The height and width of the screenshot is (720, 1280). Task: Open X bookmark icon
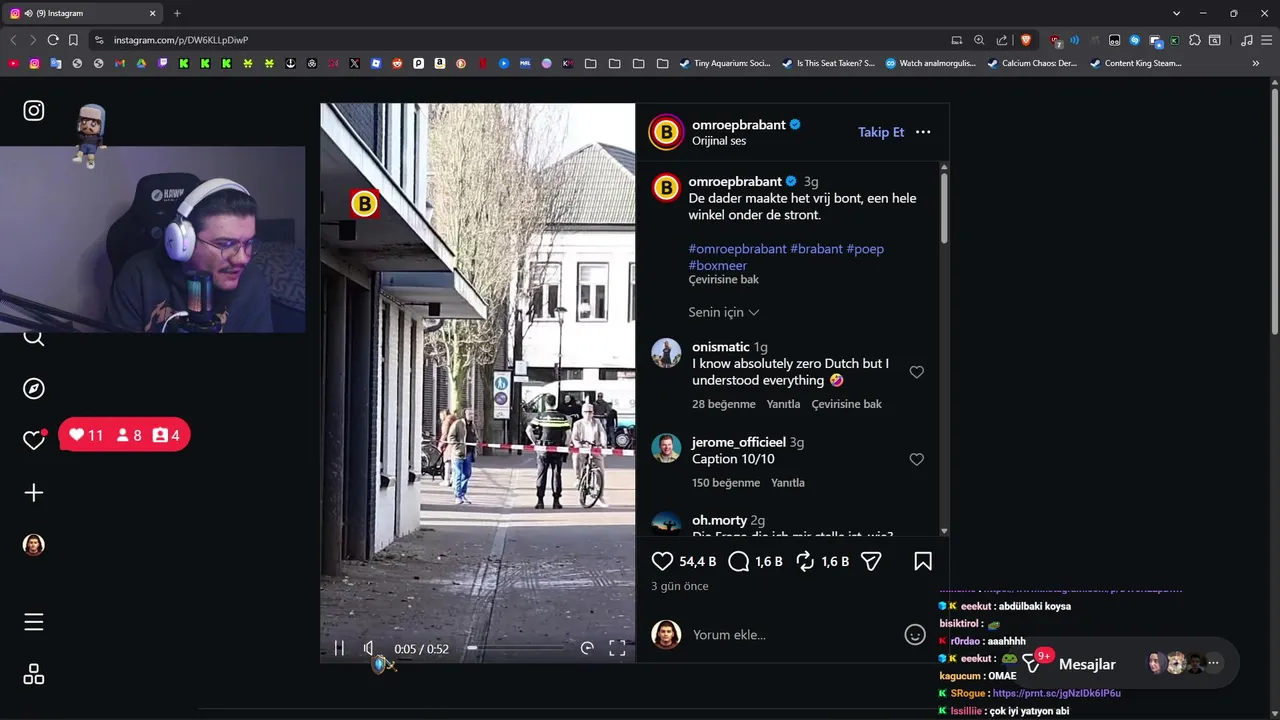click(354, 63)
